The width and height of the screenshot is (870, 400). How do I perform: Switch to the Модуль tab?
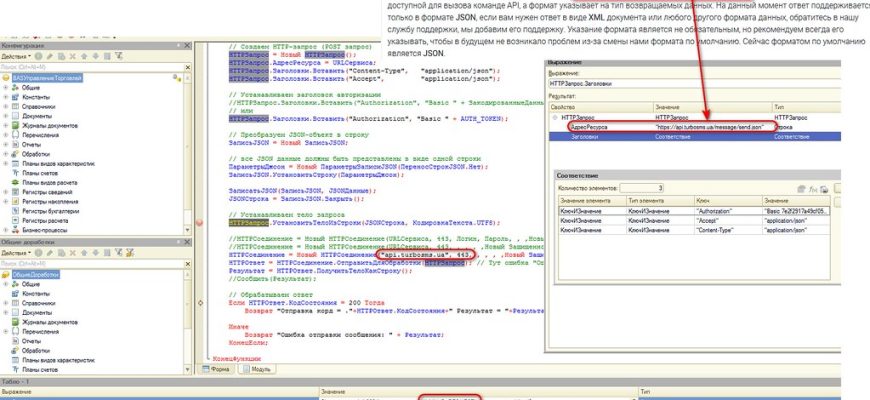[x=258, y=368]
